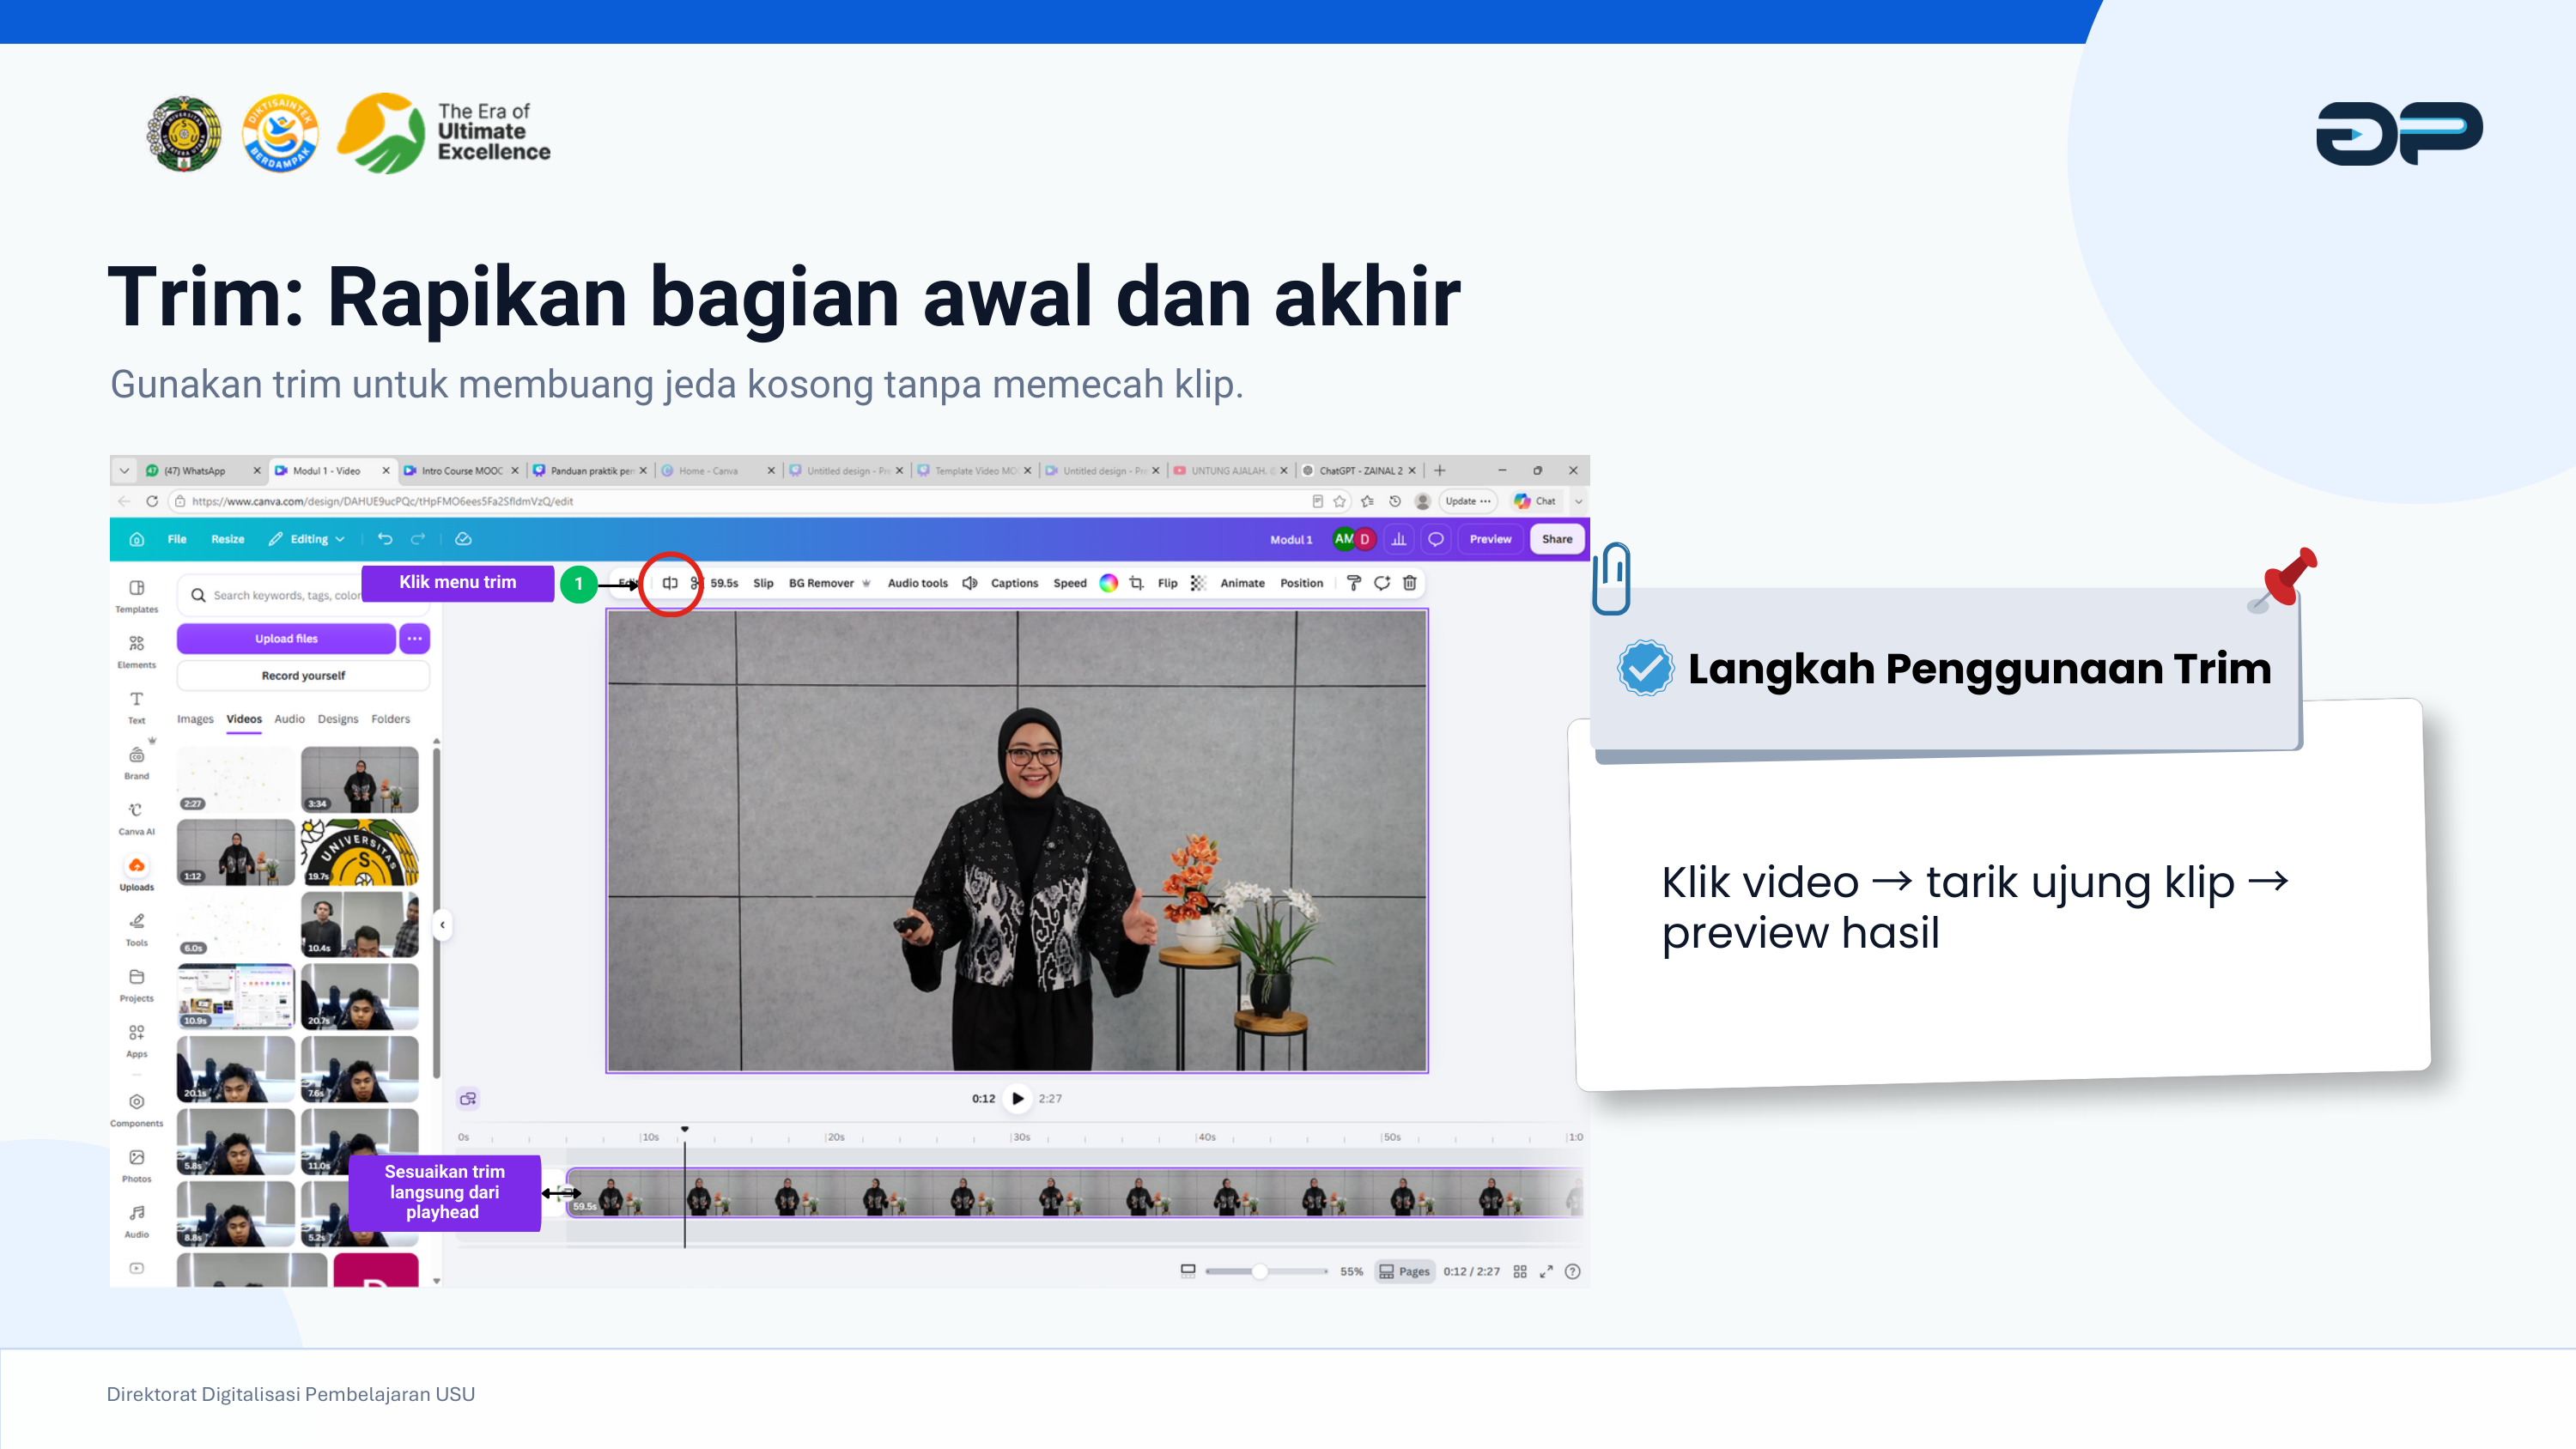Screen dimensions: 2576x1449
Task: Open Audio tools in the toolbar
Action: click(x=917, y=583)
